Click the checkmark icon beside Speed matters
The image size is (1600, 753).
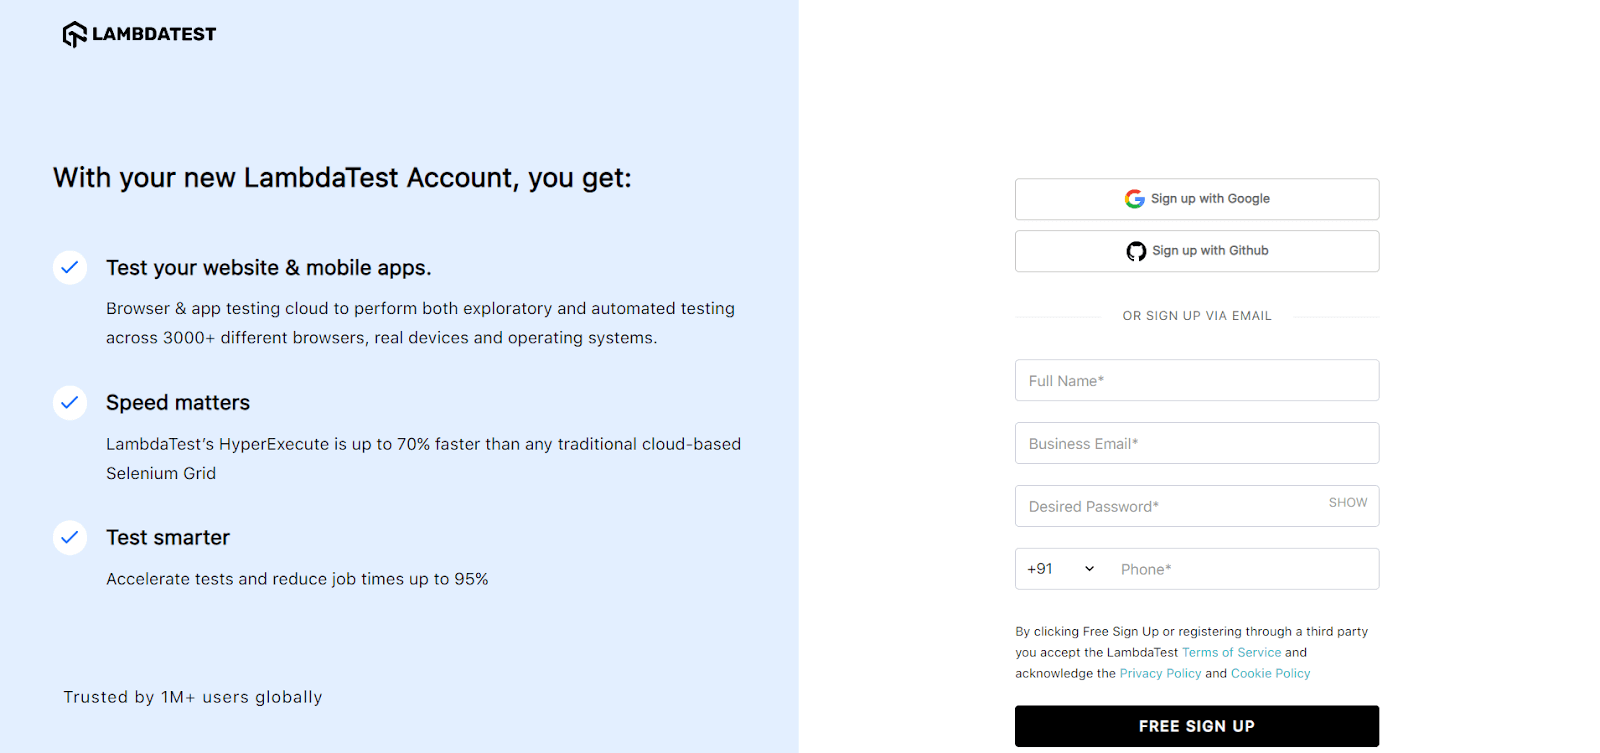click(x=69, y=402)
